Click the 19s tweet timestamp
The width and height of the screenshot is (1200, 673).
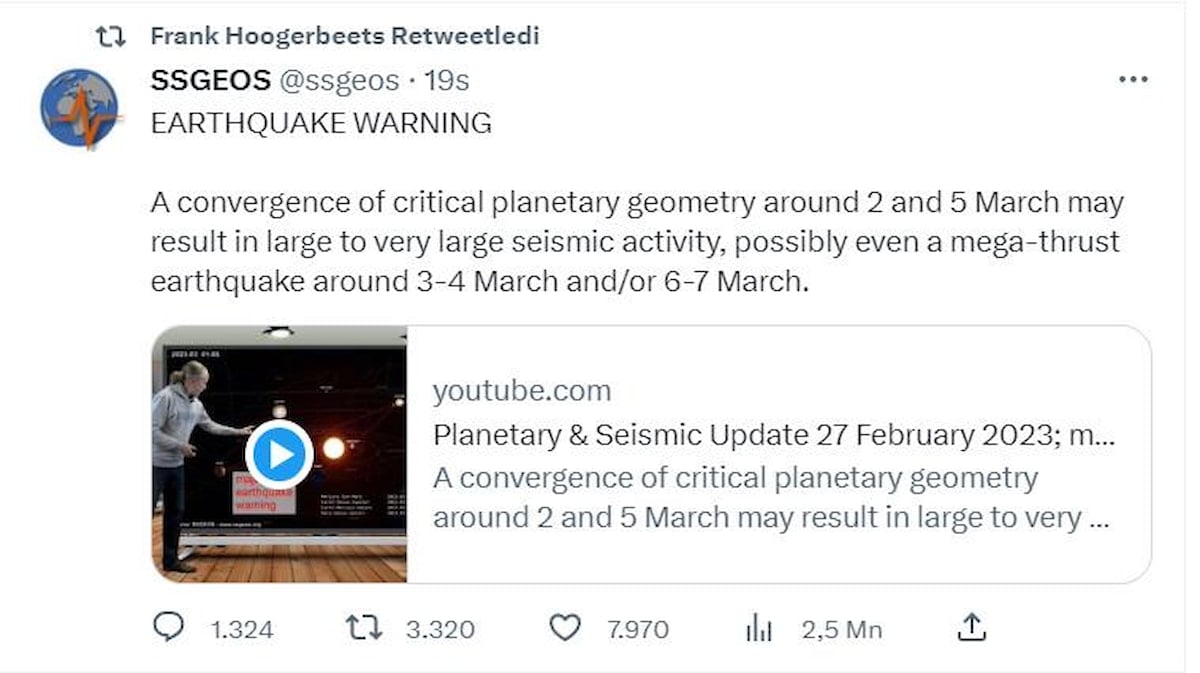click(447, 81)
